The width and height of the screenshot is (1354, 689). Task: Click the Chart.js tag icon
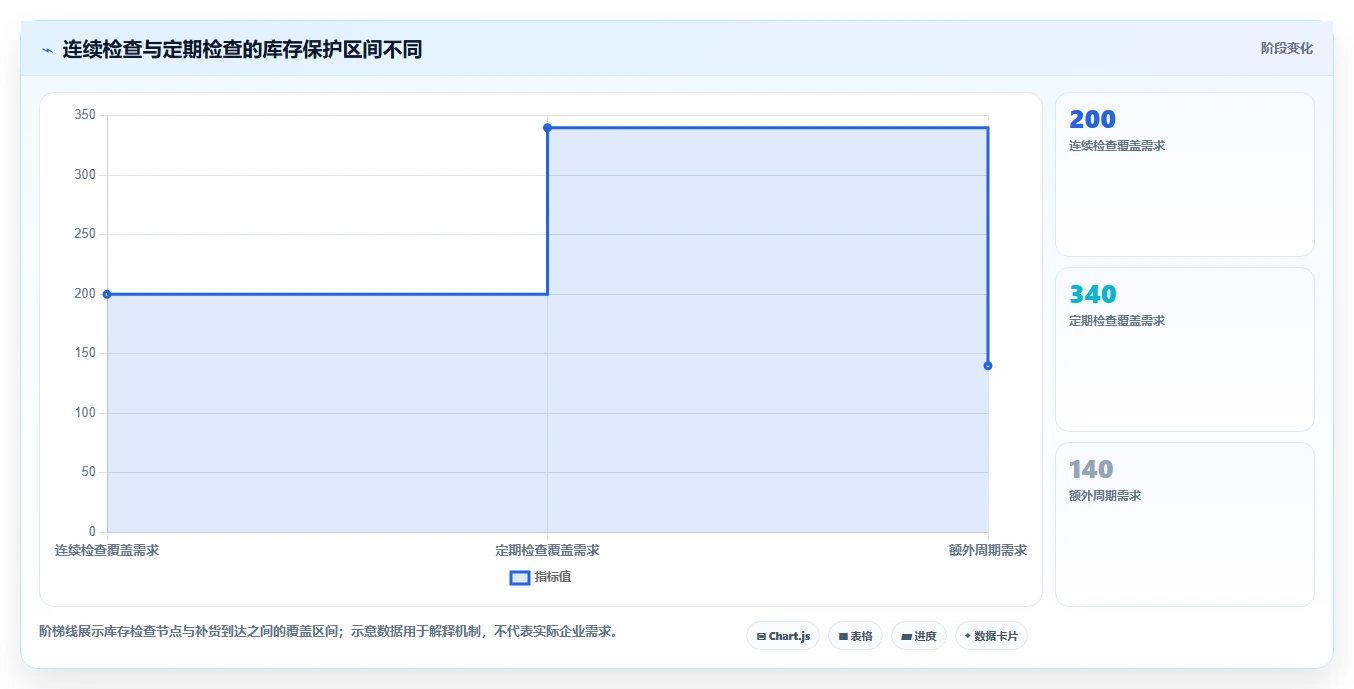[761, 636]
